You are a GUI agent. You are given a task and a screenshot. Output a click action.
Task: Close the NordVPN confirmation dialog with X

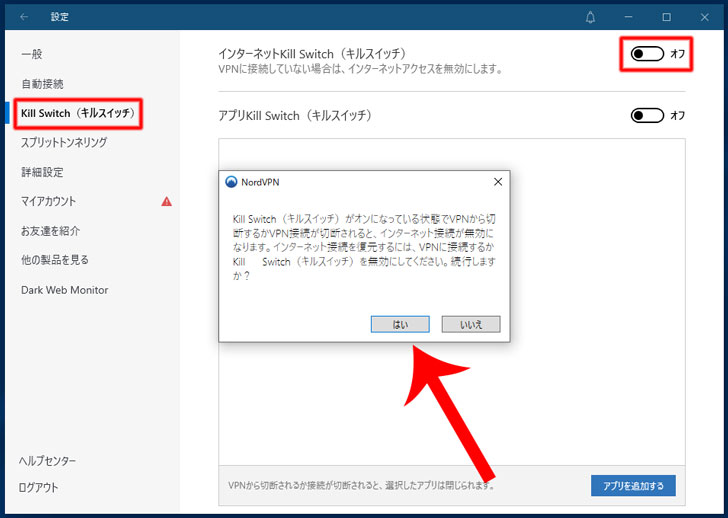pyautogui.click(x=498, y=182)
